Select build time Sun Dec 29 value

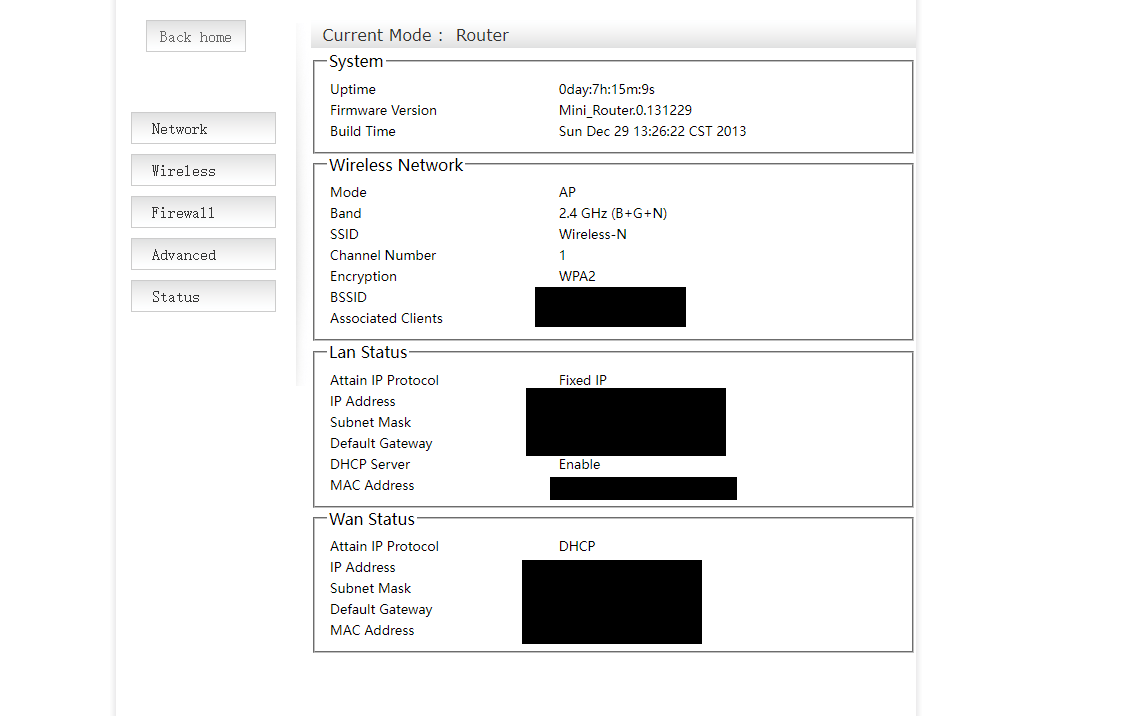(x=652, y=131)
